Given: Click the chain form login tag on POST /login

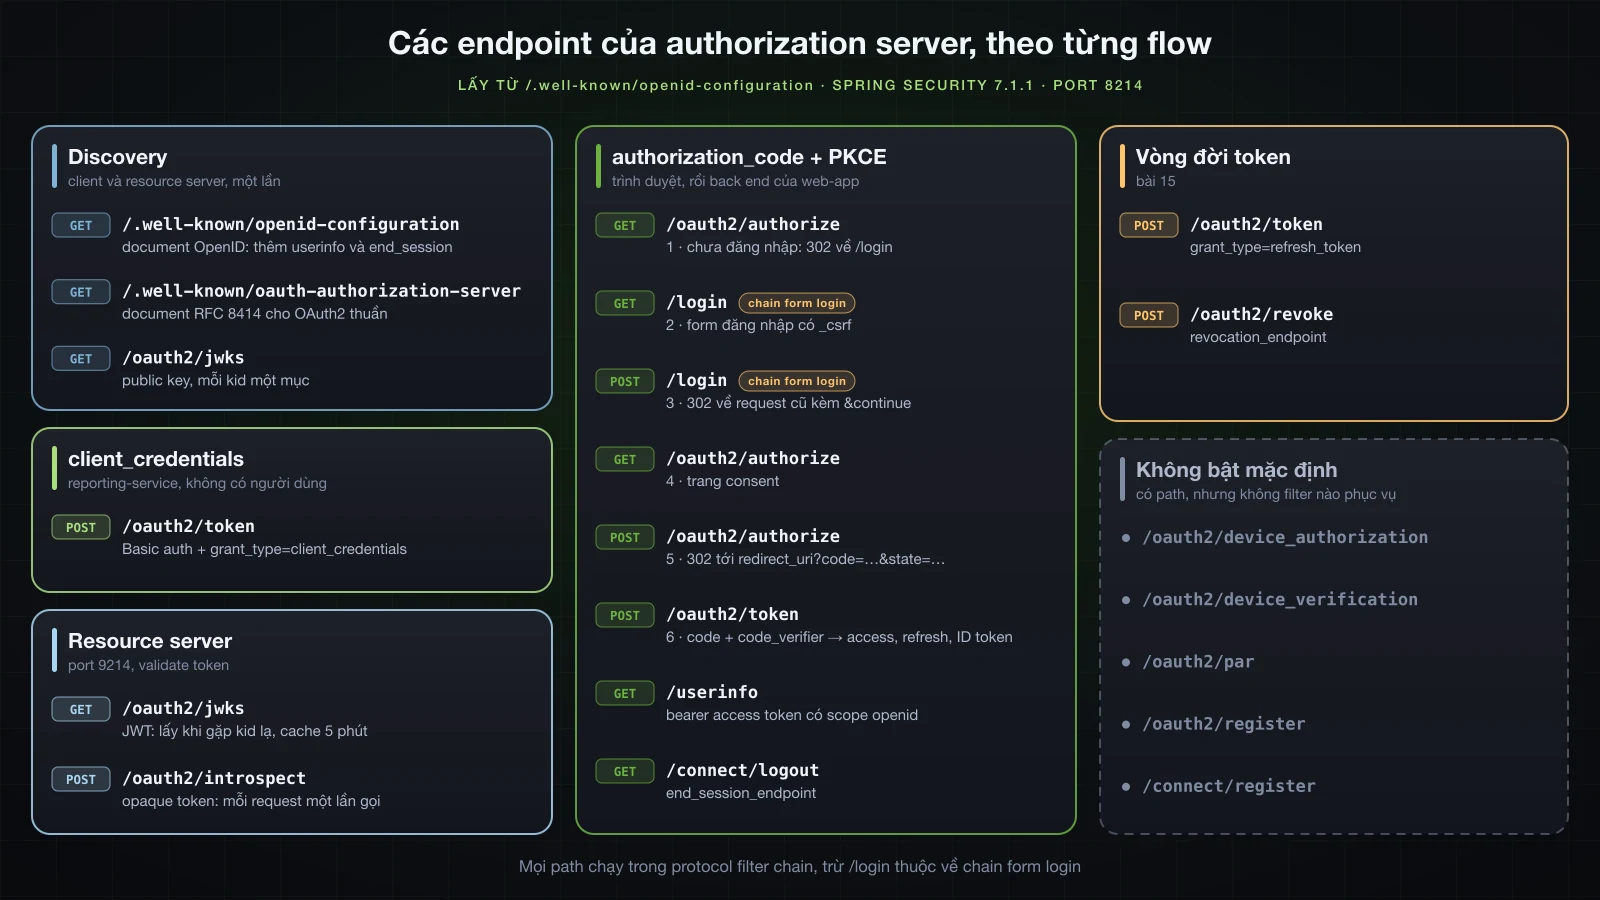Looking at the screenshot, I should coord(797,381).
